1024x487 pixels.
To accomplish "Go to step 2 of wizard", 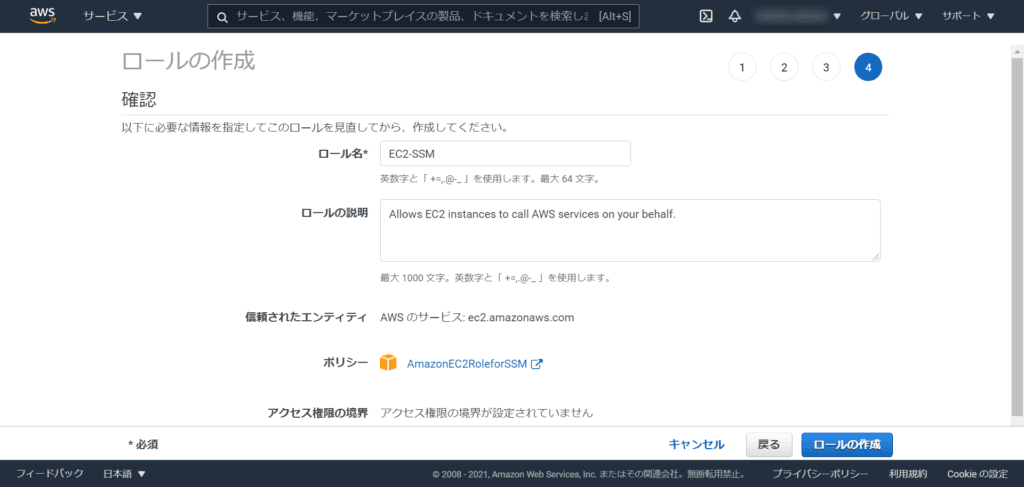I will click(x=783, y=68).
